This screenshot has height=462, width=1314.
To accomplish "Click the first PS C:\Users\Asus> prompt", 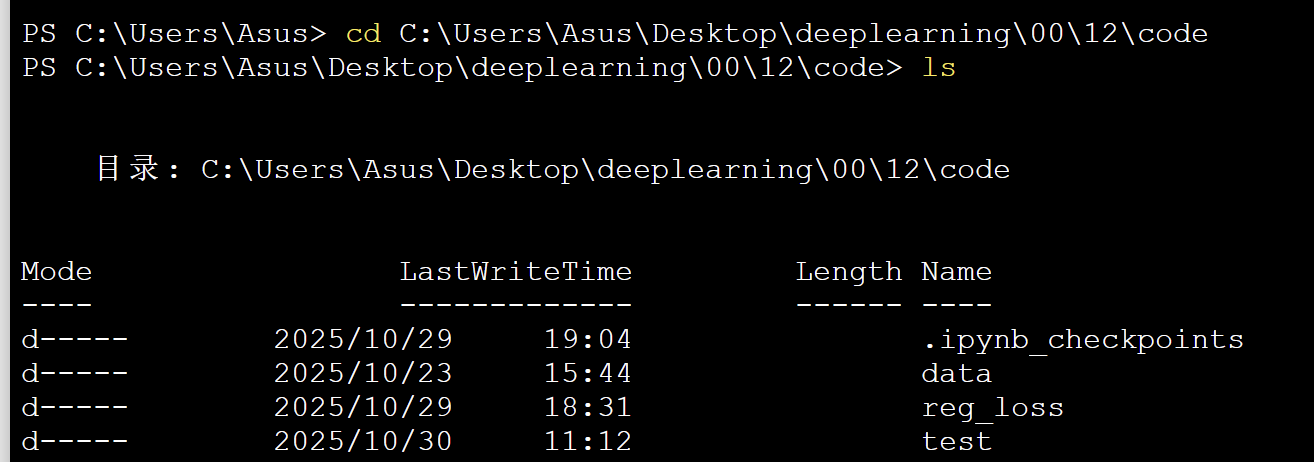I will pos(174,34).
